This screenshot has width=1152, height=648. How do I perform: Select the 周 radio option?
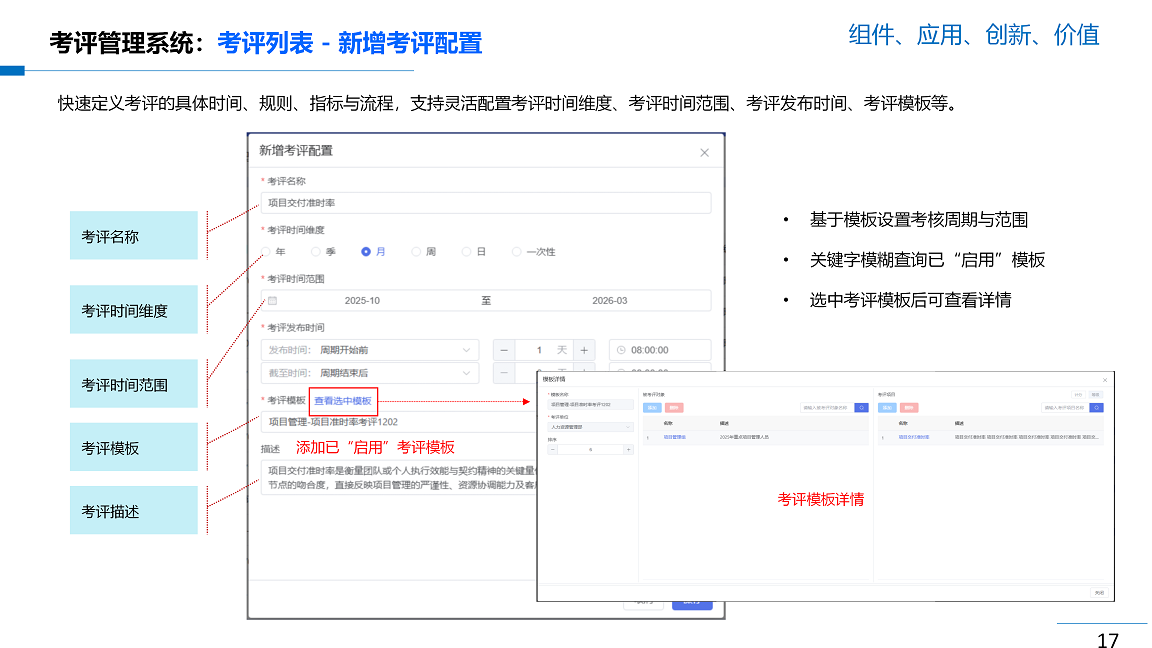[417, 252]
